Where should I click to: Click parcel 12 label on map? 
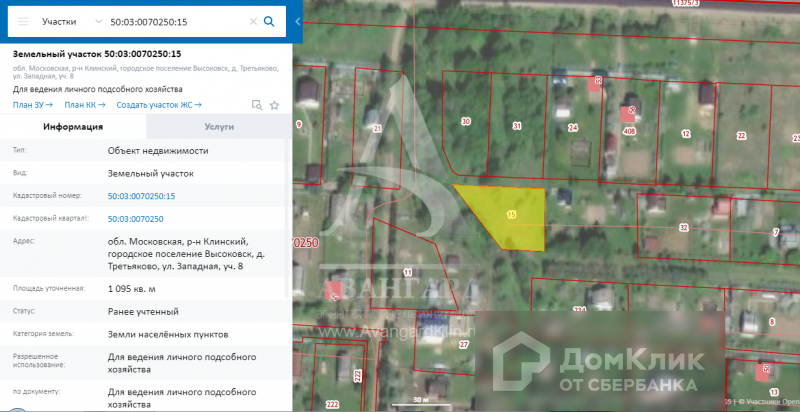pos(686,134)
